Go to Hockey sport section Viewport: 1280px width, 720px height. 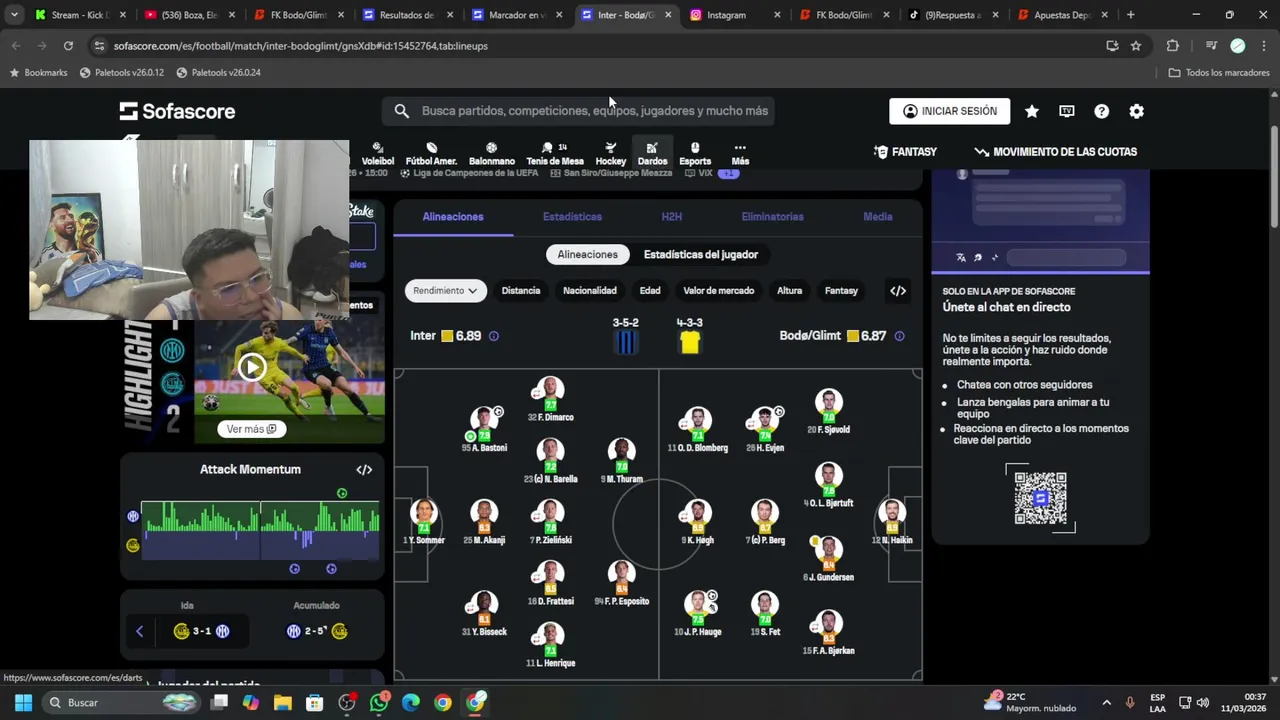[610, 153]
